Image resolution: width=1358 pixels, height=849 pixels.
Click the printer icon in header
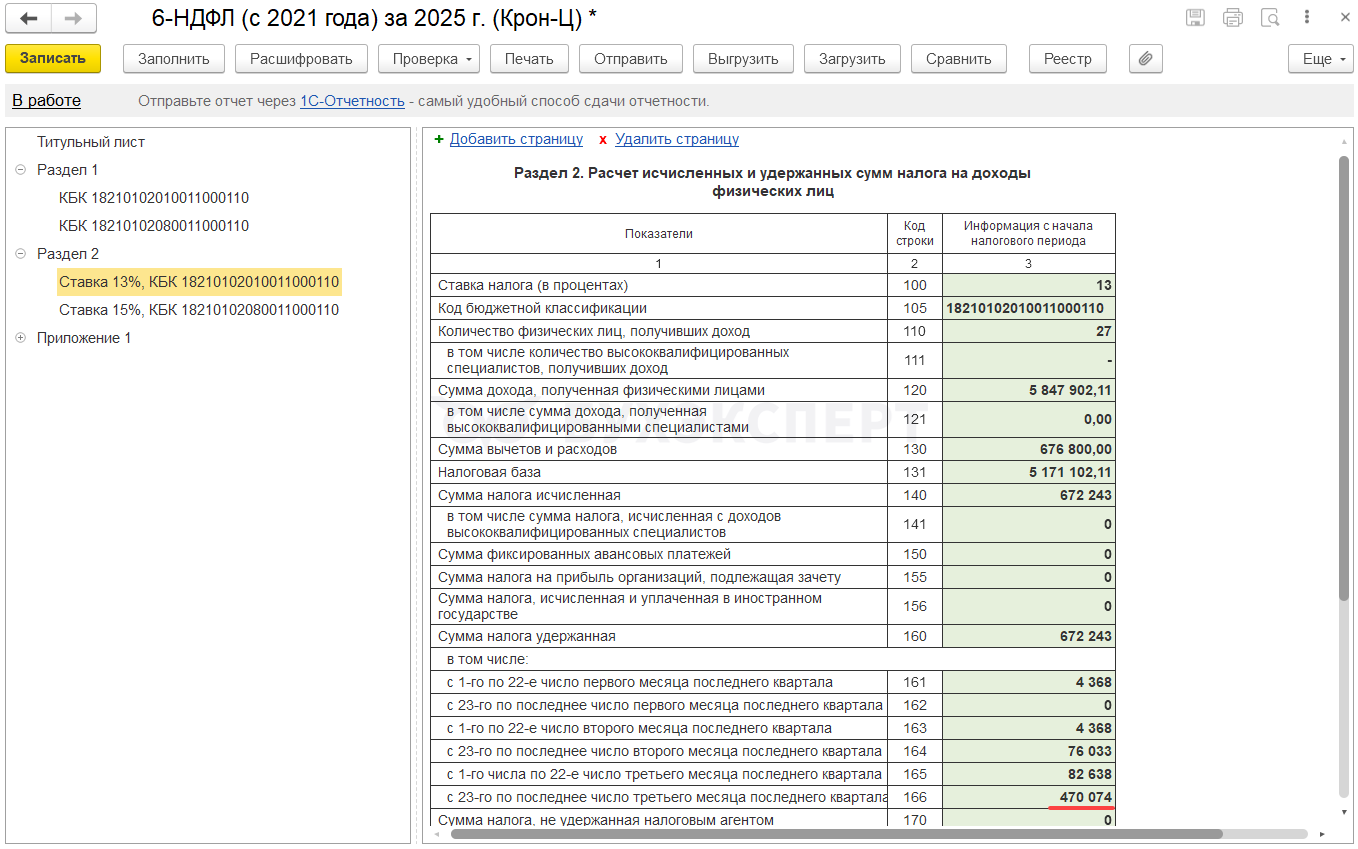(1232, 18)
